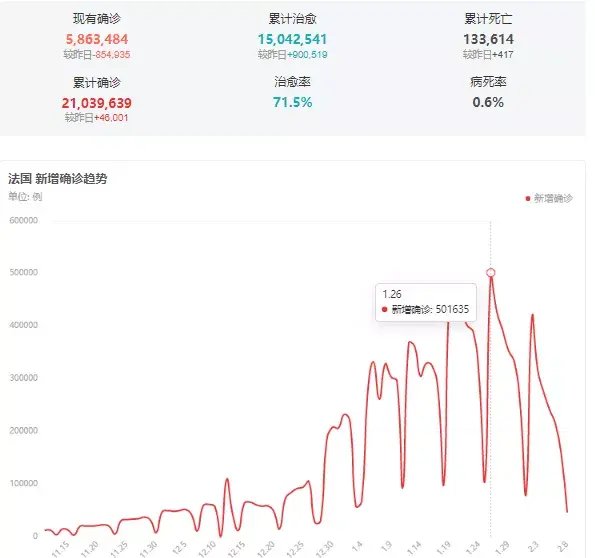Screen dimensions: 595x558
Task: Click the 2.3 x-axis date label
Action: (x=533, y=547)
